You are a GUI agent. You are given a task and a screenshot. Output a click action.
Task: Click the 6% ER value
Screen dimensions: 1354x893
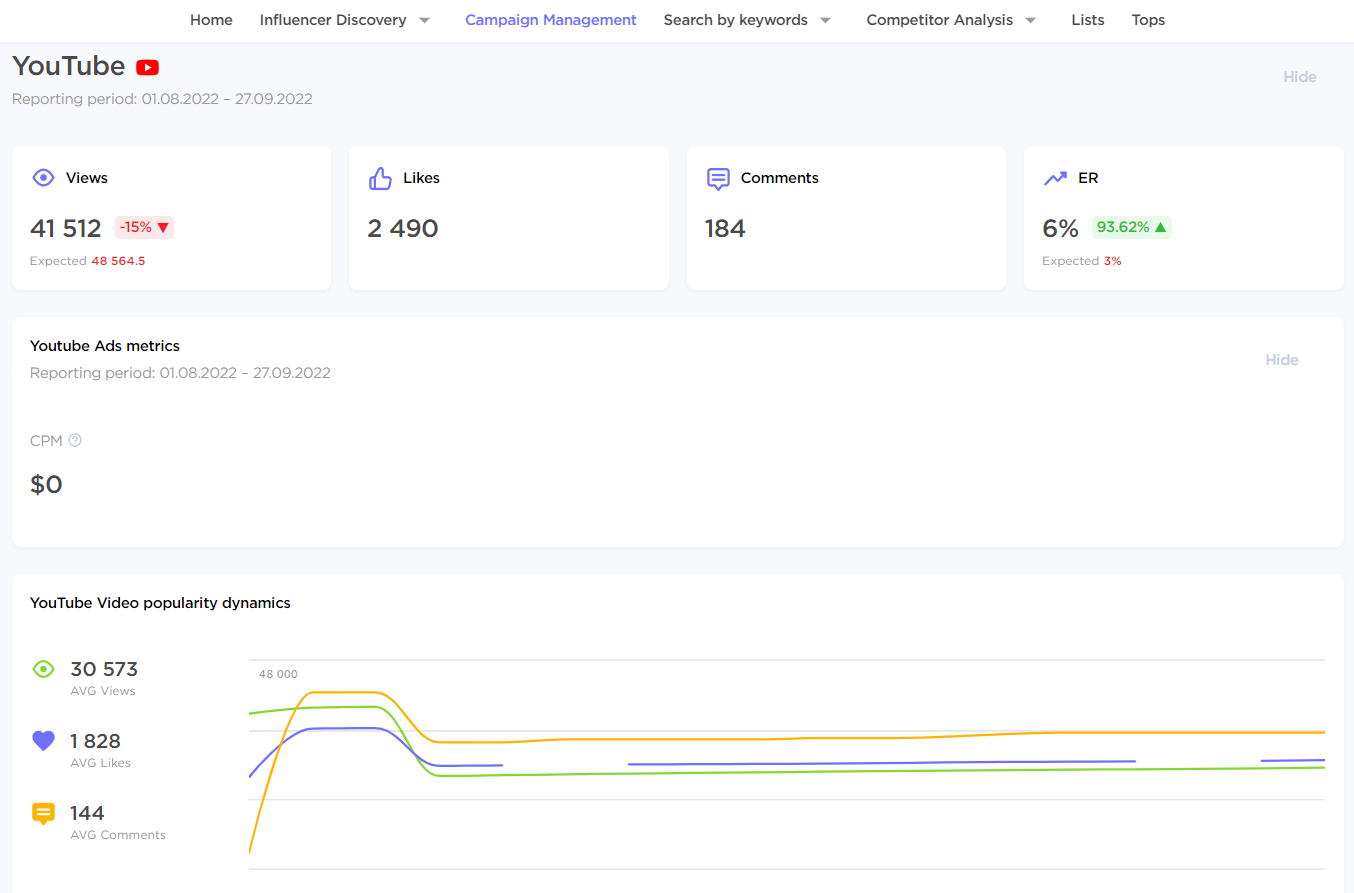point(1060,228)
